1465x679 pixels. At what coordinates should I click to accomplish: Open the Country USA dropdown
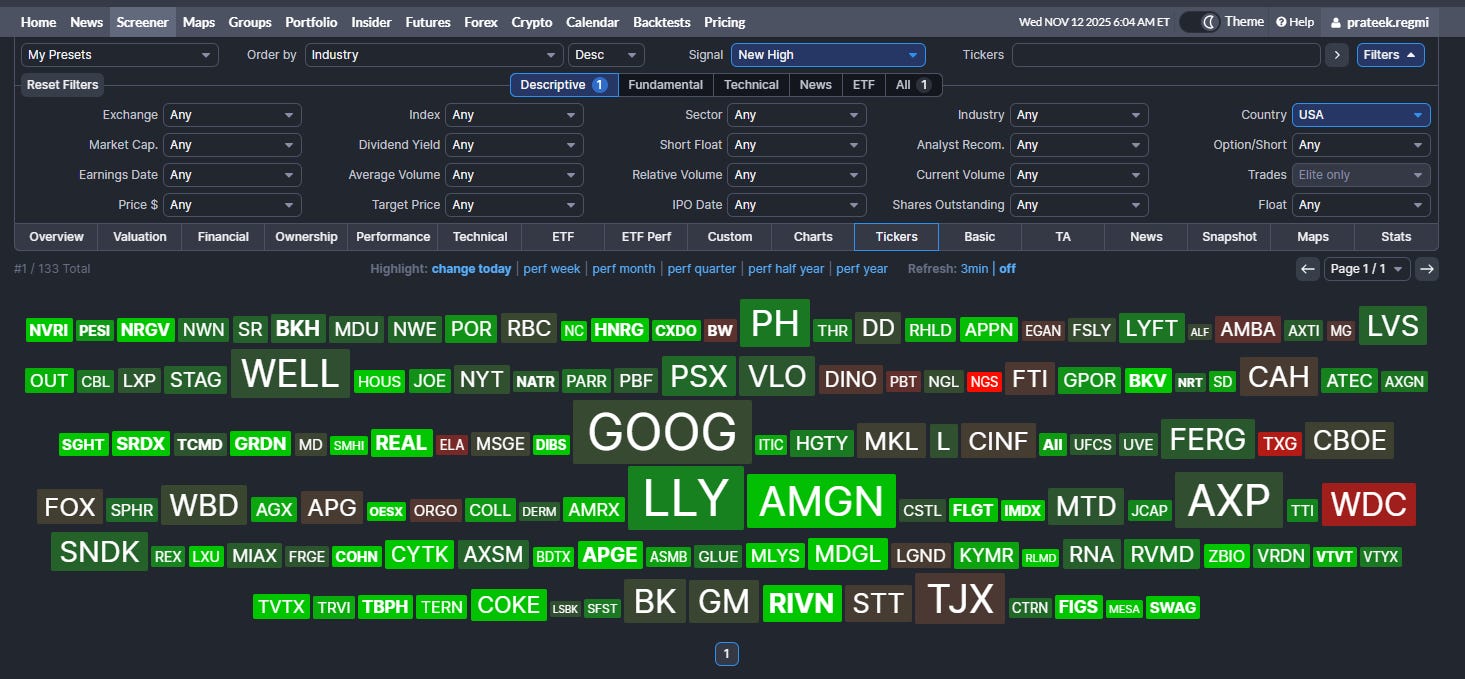pos(1361,115)
